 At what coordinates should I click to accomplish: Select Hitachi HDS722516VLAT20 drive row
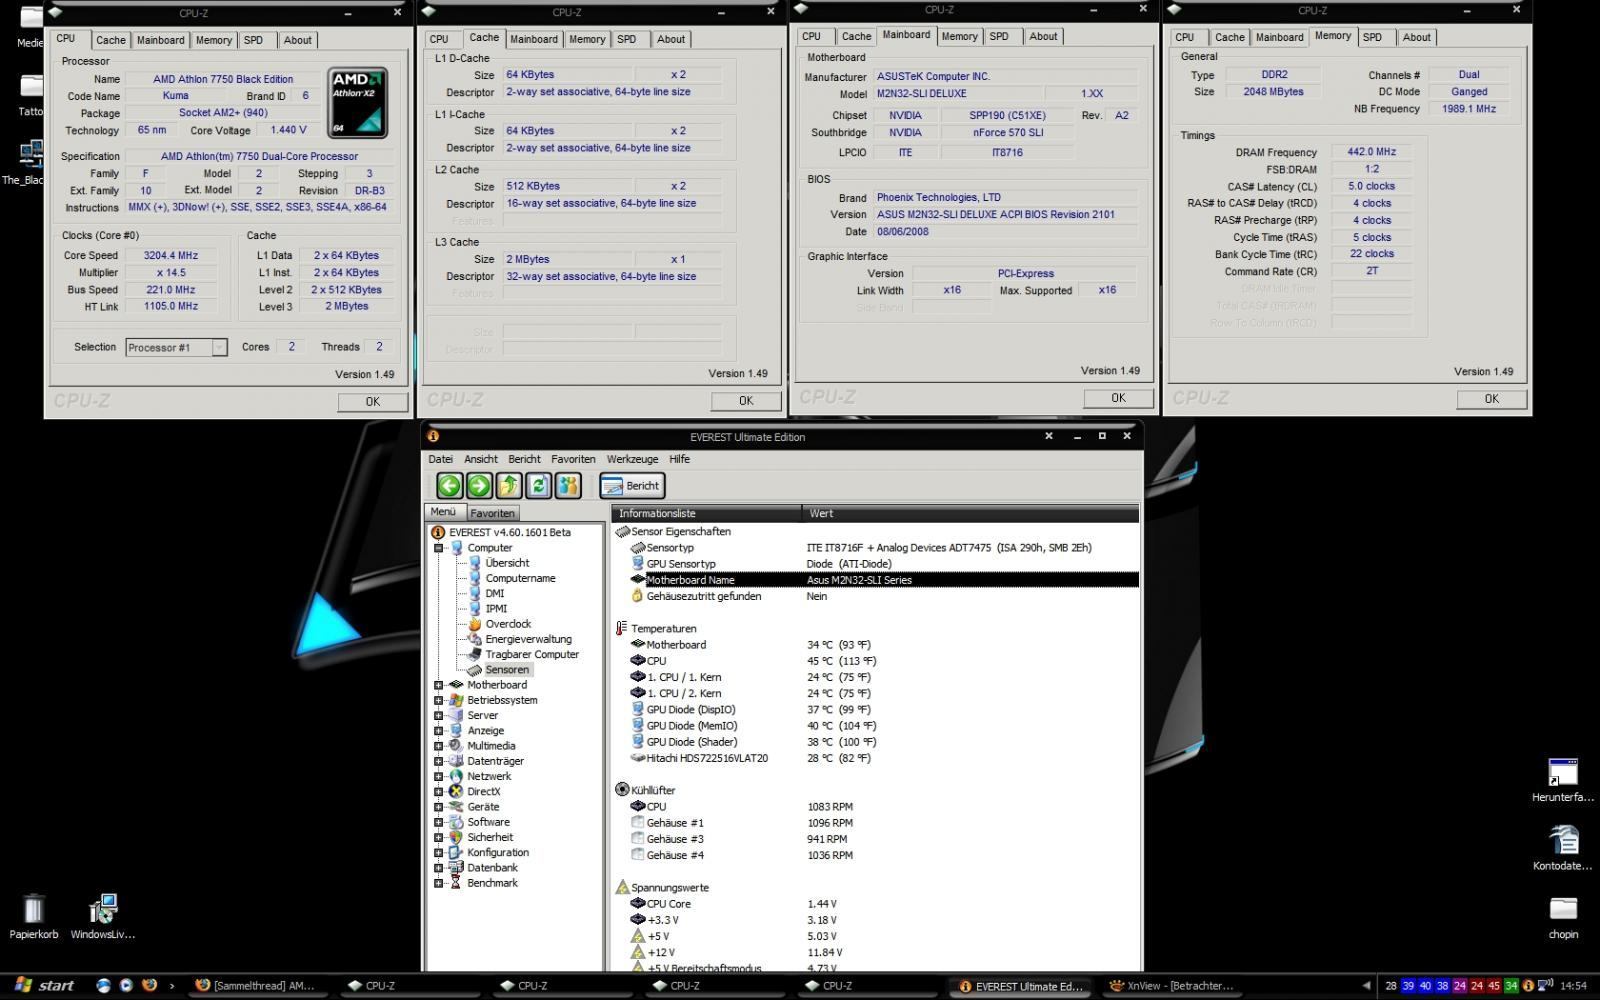(x=884, y=758)
